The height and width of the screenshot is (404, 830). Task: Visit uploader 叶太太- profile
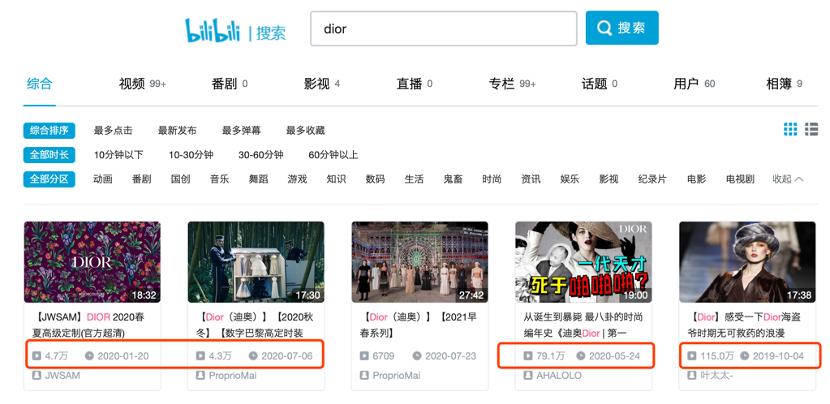(x=716, y=375)
